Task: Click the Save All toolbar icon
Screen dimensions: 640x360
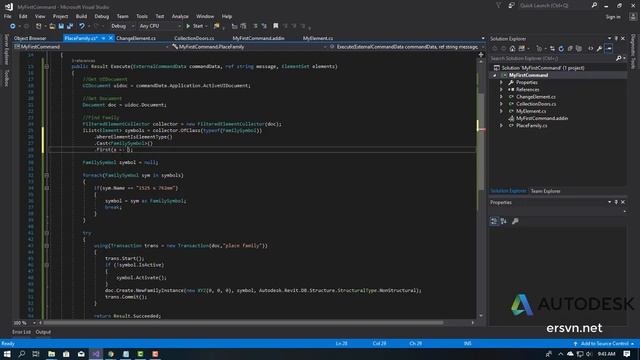Action: 70,26
